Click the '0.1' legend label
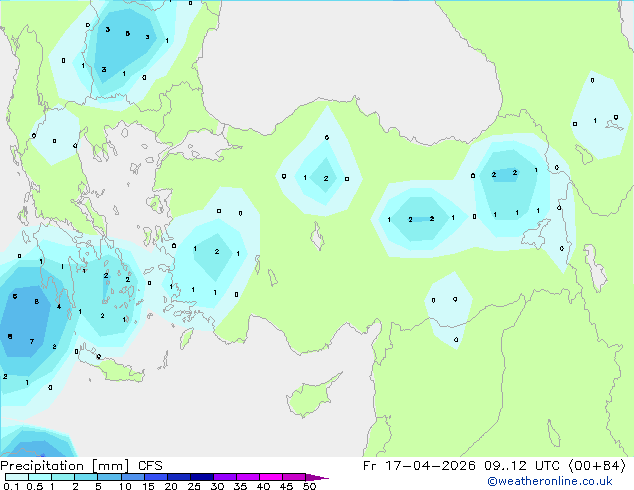Viewport: 634px width, 490px height. 11,486
